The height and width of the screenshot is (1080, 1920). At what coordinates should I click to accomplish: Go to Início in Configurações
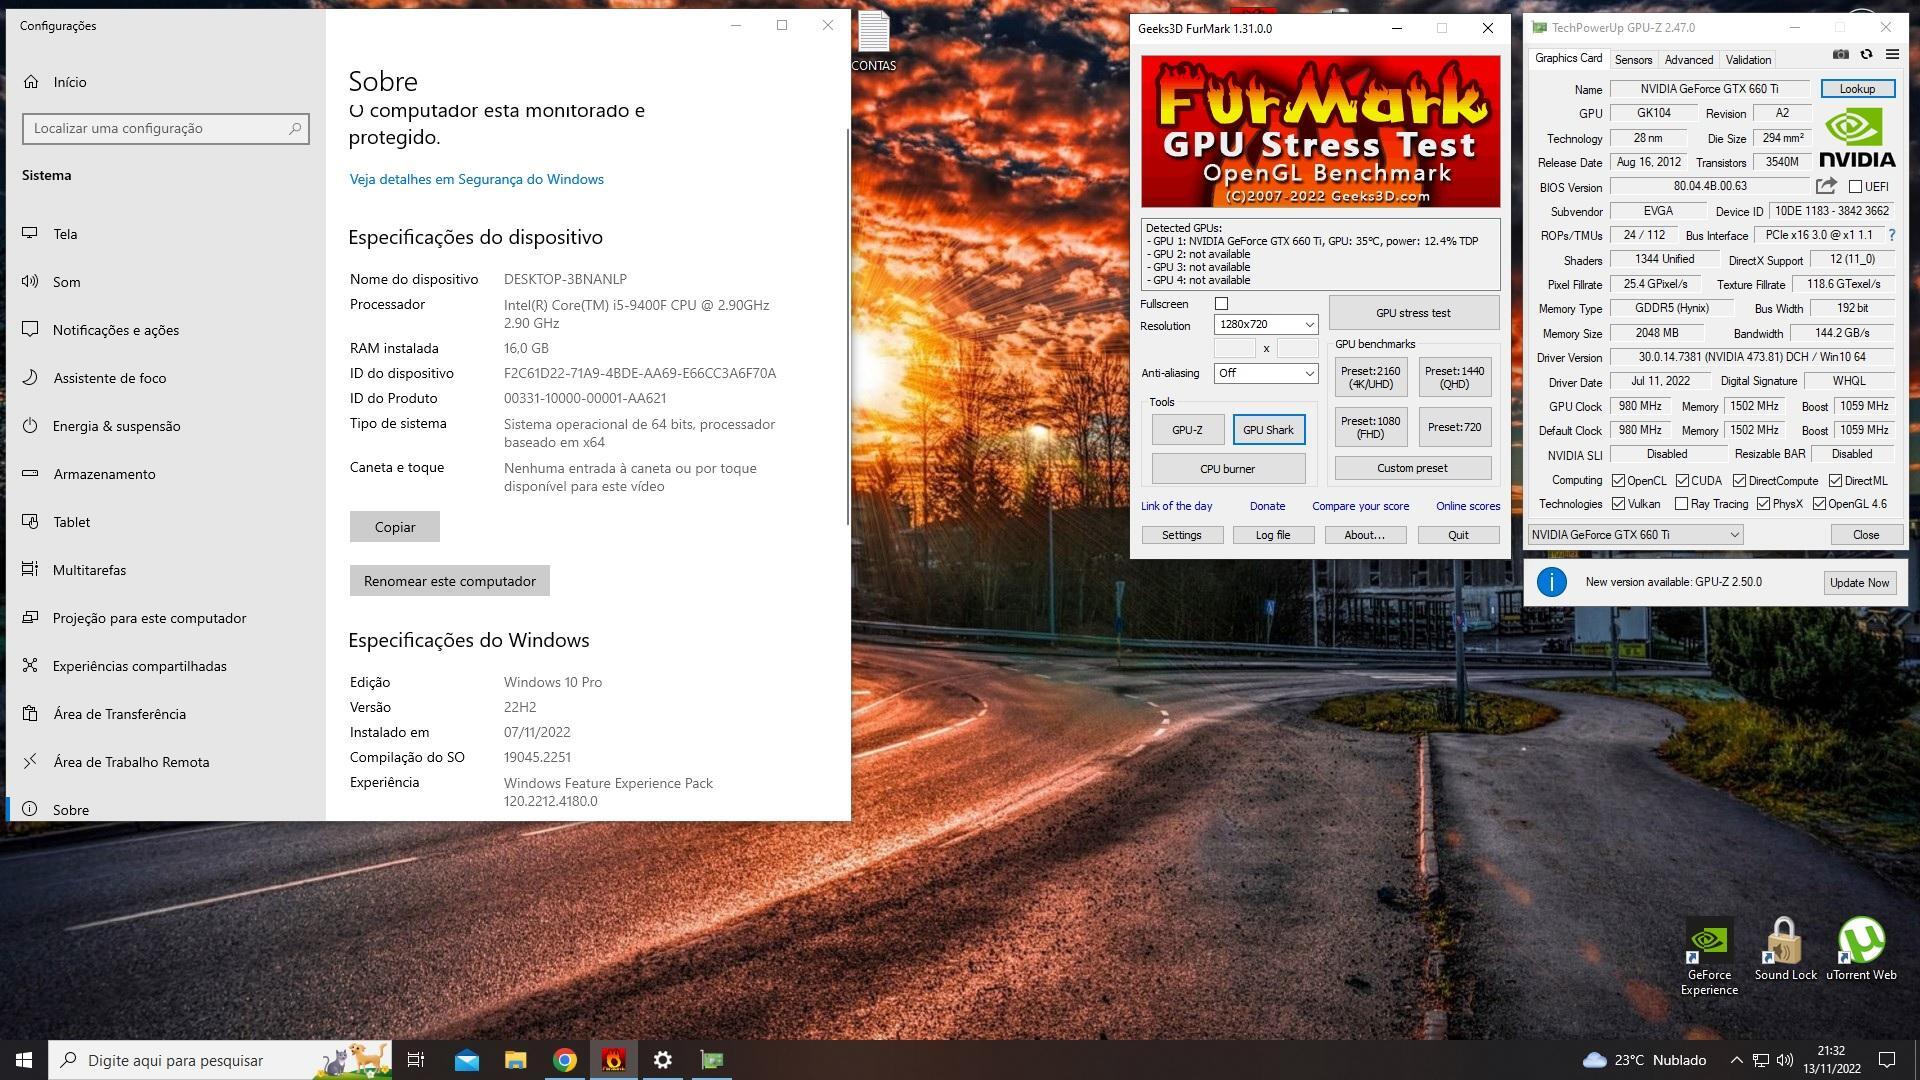point(165,82)
